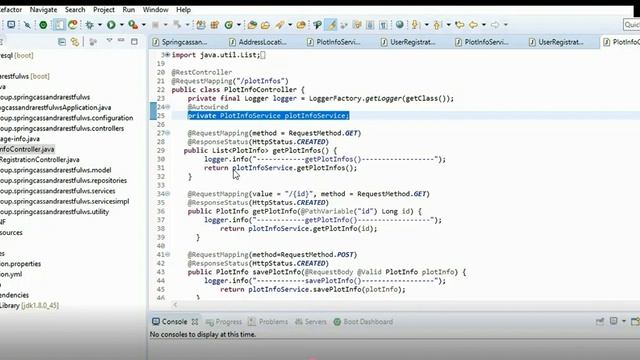Image resolution: width=640 pixels, height=360 pixels.
Task: Switch to the Servers tab
Action: (x=311, y=322)
